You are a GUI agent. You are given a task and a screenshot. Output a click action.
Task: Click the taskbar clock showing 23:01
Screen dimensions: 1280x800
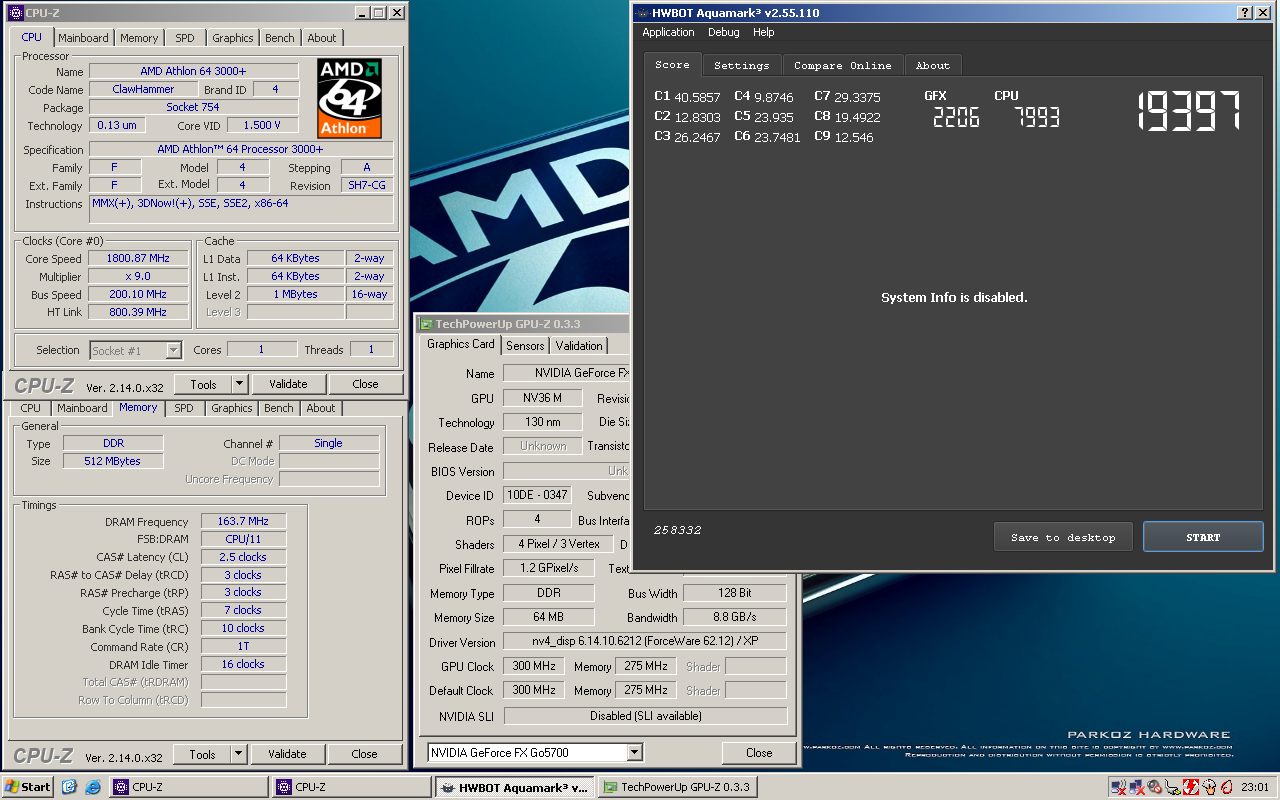(x=1255, y=787)
